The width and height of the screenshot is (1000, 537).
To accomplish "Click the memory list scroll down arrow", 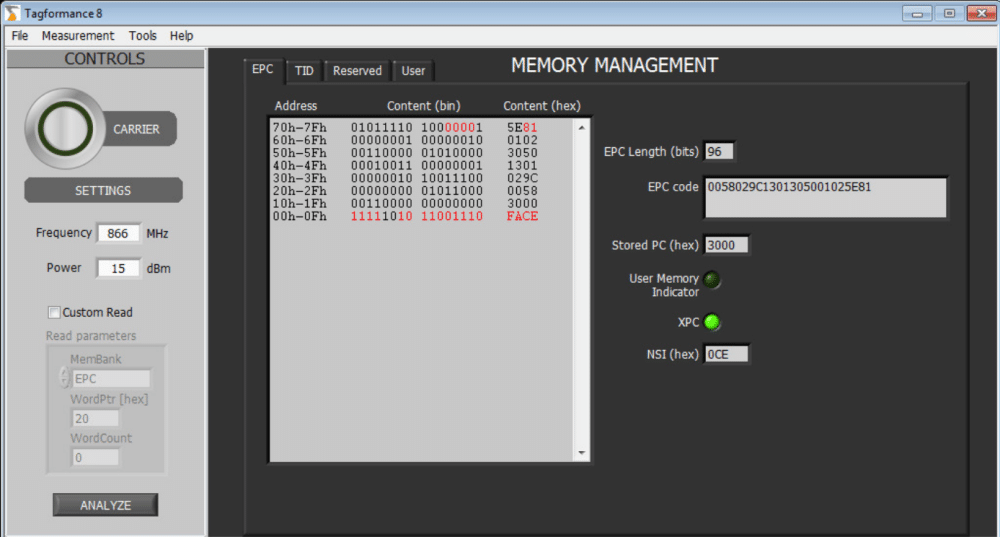I will [x=582, y=453].
